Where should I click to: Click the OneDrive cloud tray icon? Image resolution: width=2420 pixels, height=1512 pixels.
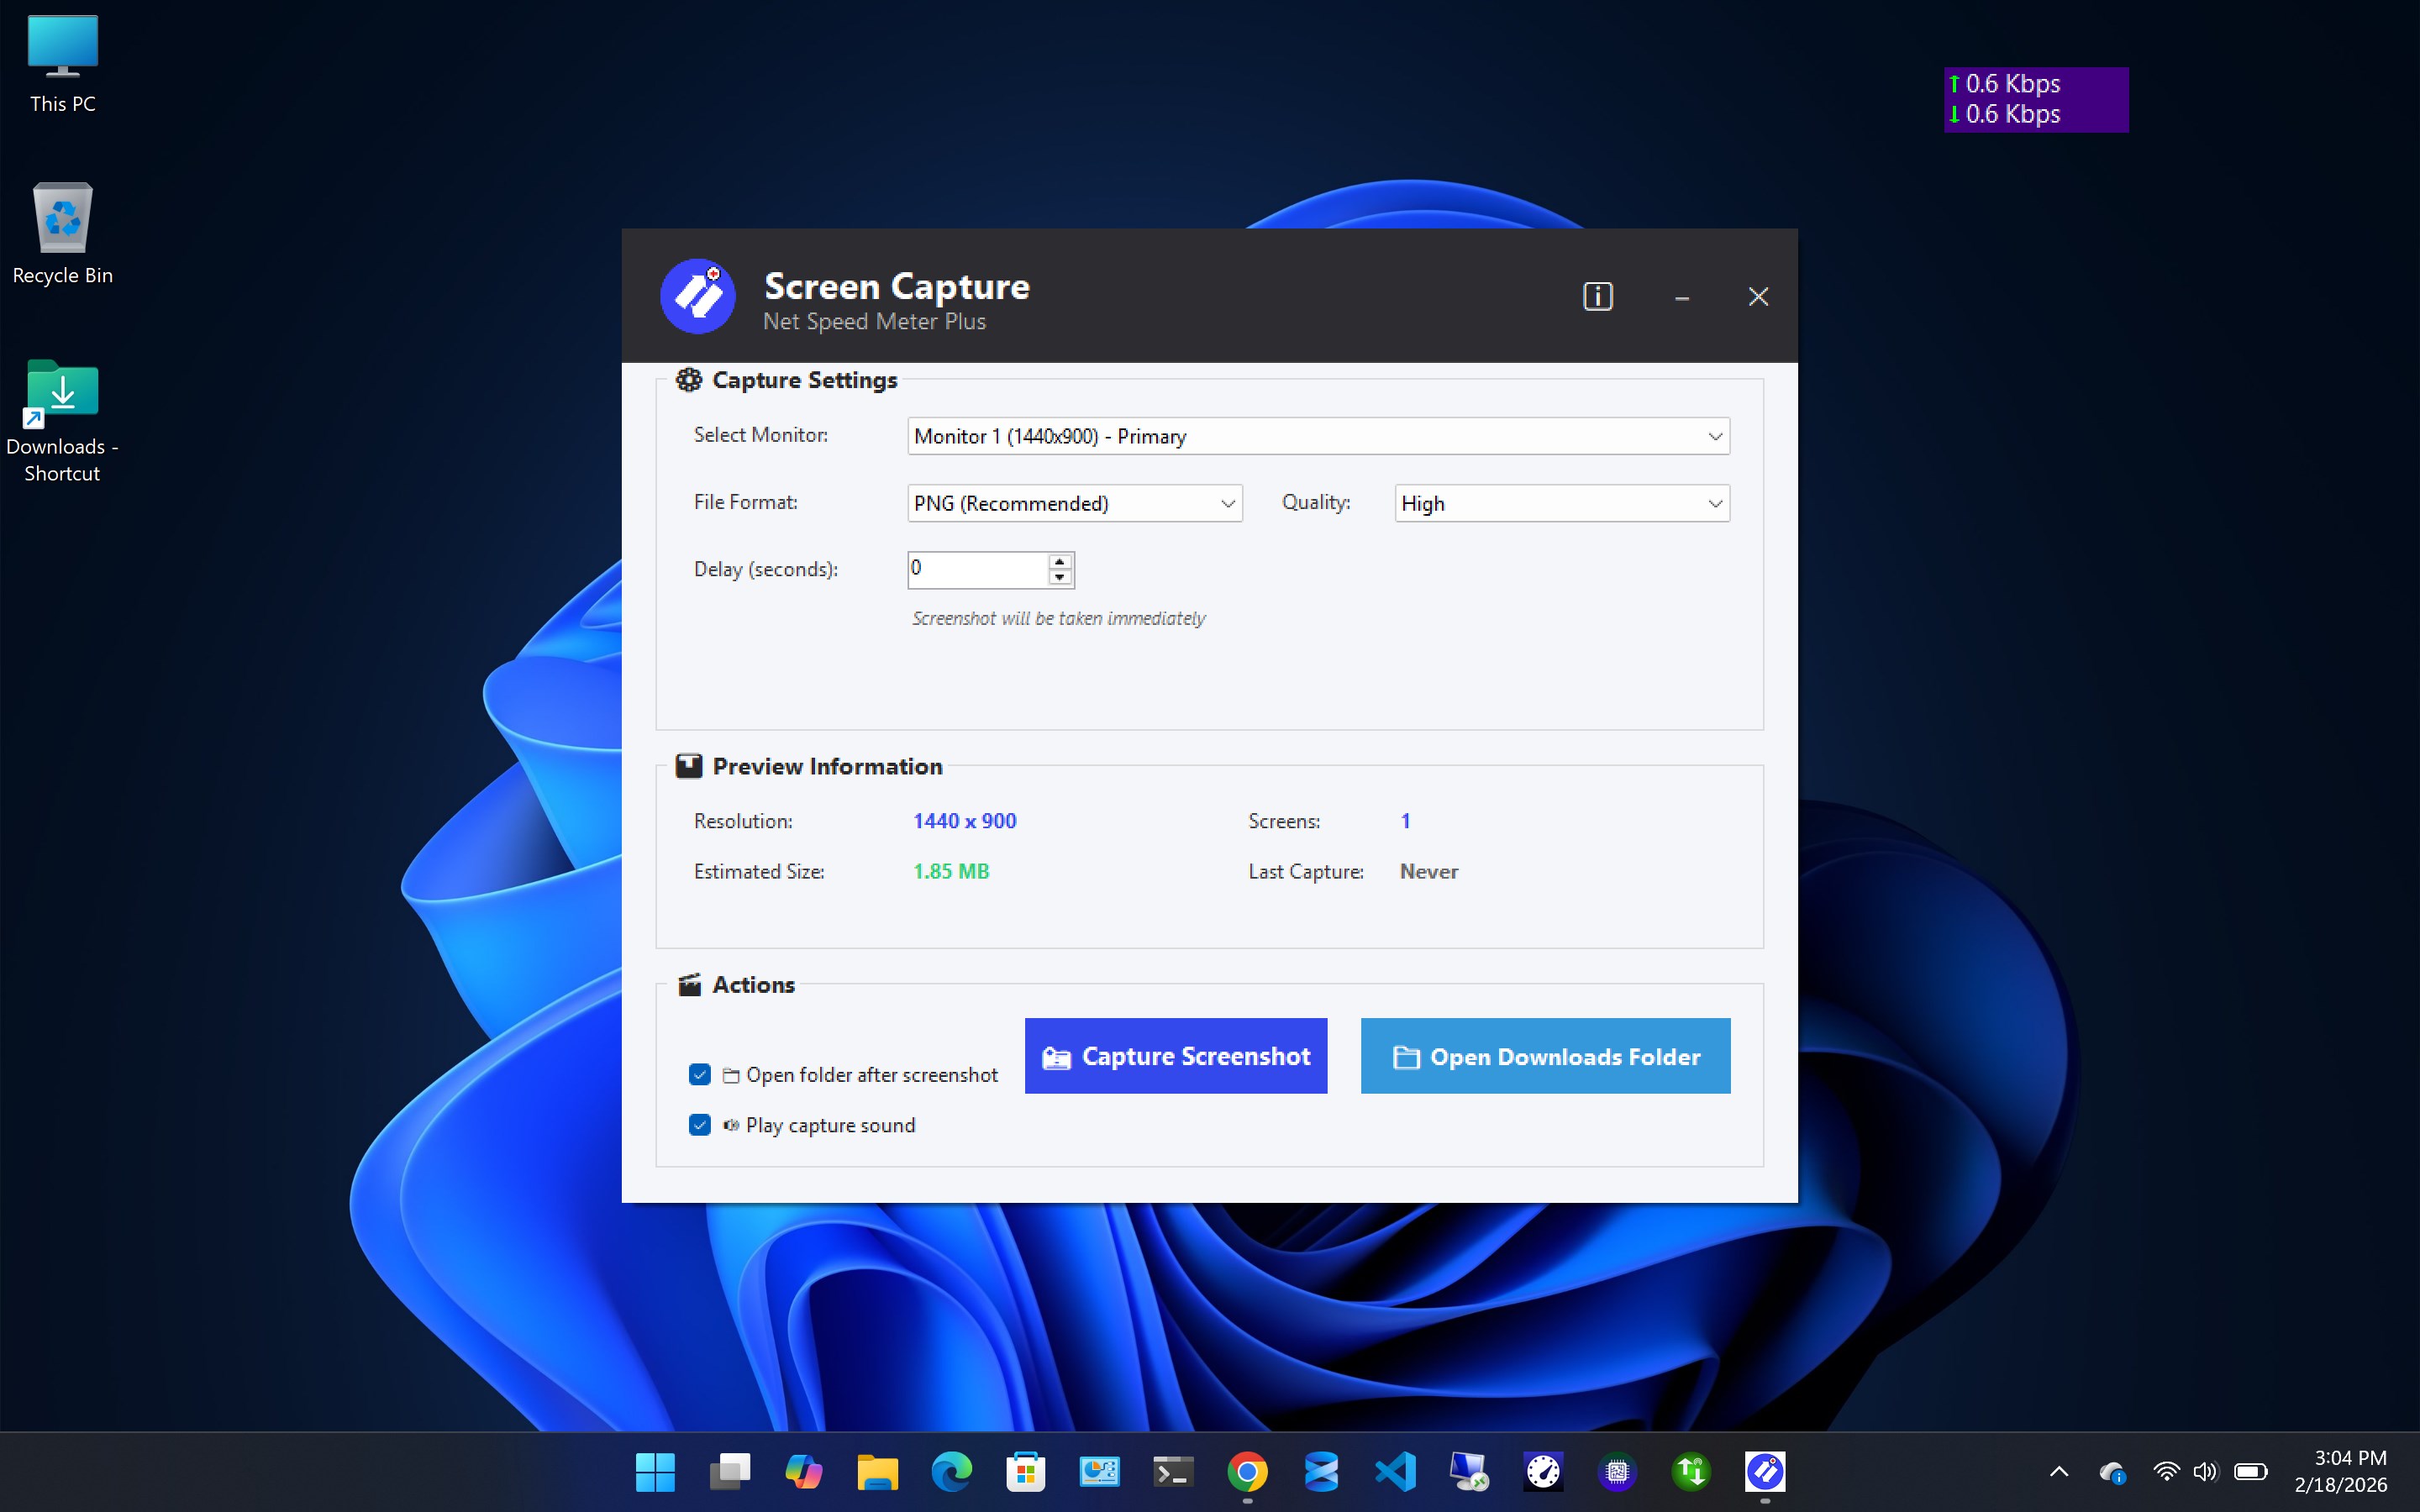click(x=2112, y=1472)
